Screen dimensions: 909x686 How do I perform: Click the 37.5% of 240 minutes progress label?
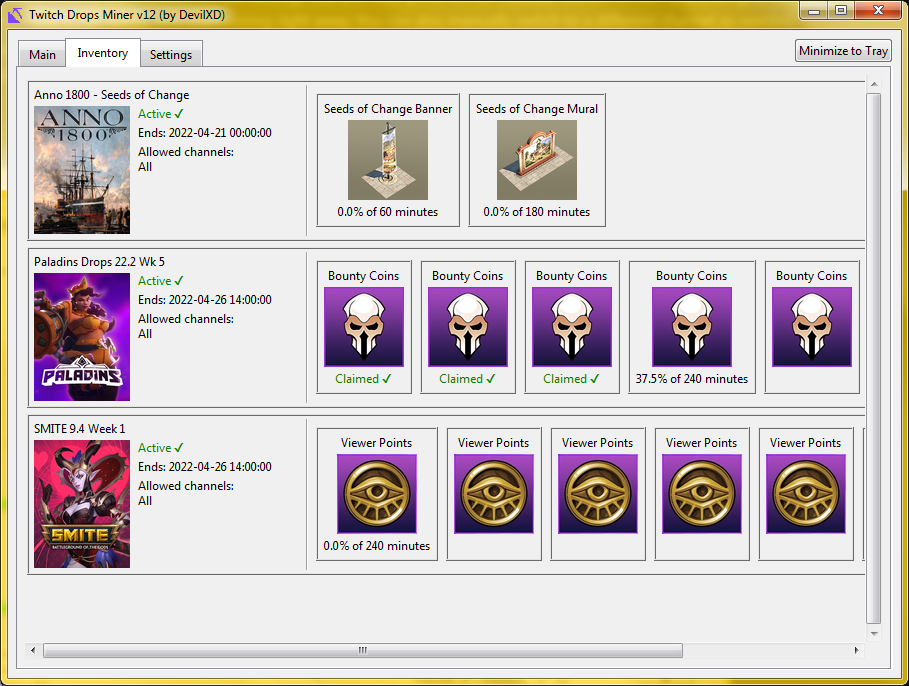[x=691, y=379]
